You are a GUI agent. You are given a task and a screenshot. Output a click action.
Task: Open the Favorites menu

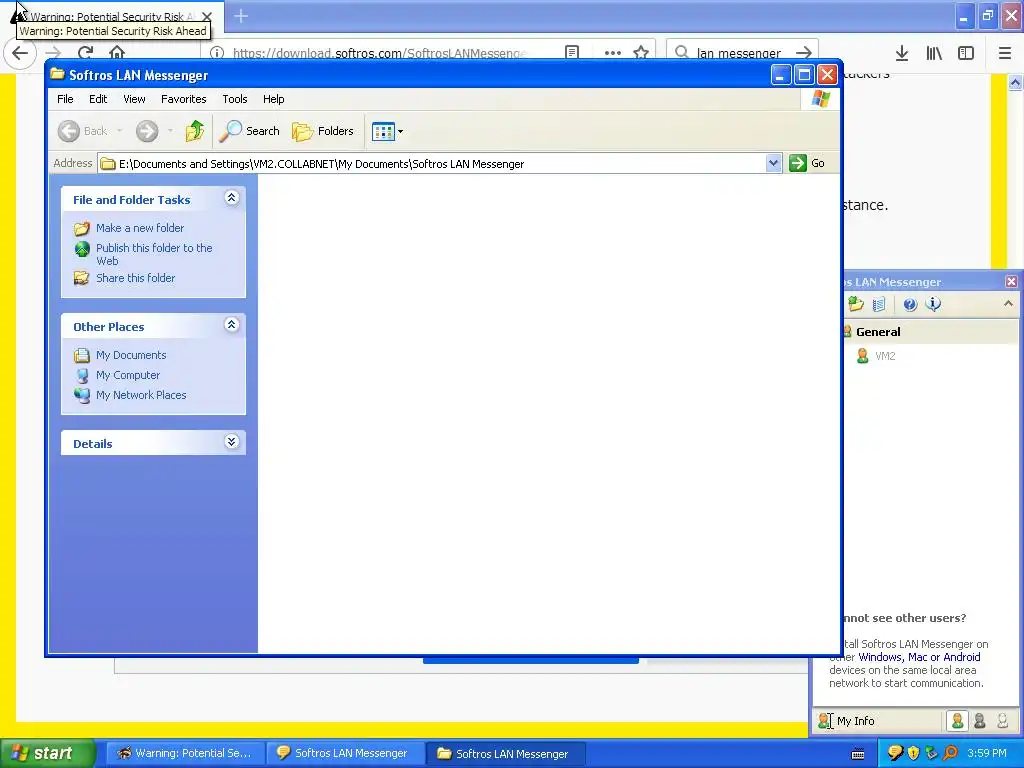click(184, 99)
